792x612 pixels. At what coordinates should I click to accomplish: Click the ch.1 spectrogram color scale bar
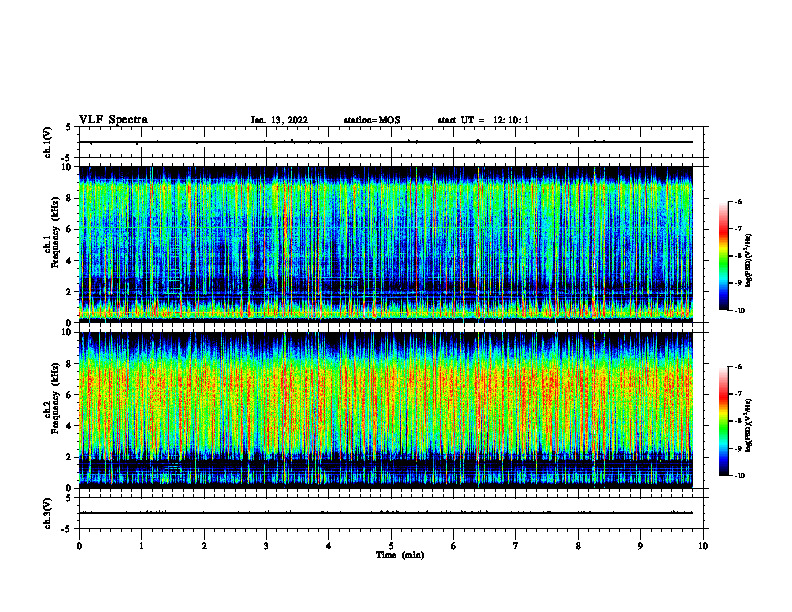click(723, 256)
